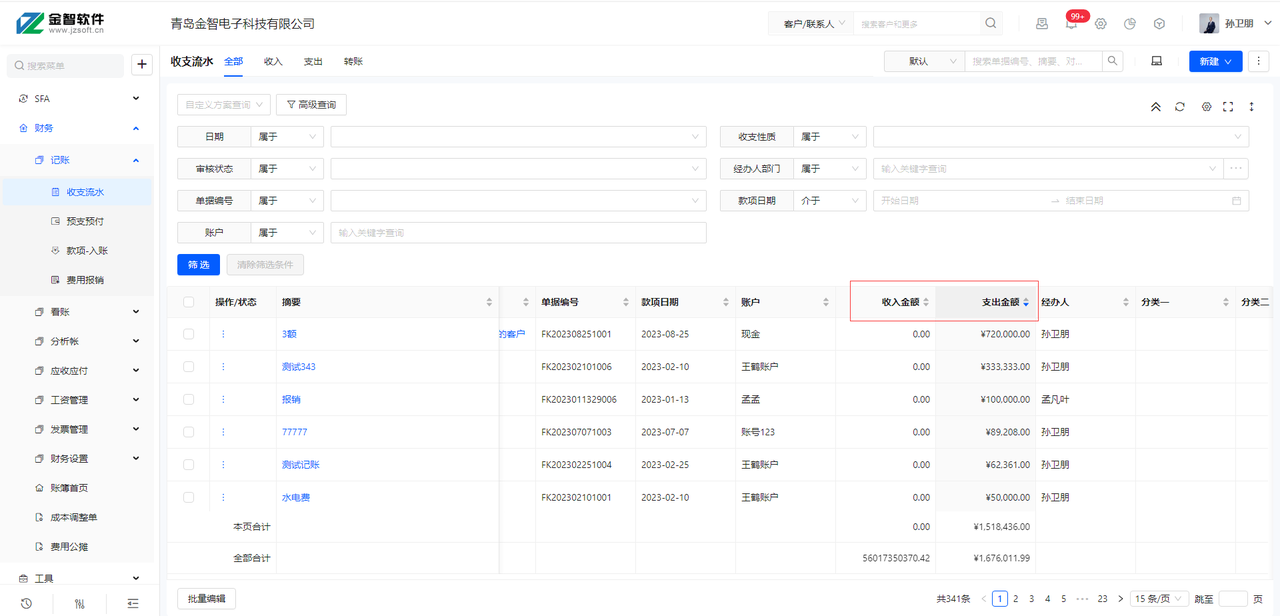Click the 批量编辑 batch edit button
1280x616 pixels.
click(206, 599)
